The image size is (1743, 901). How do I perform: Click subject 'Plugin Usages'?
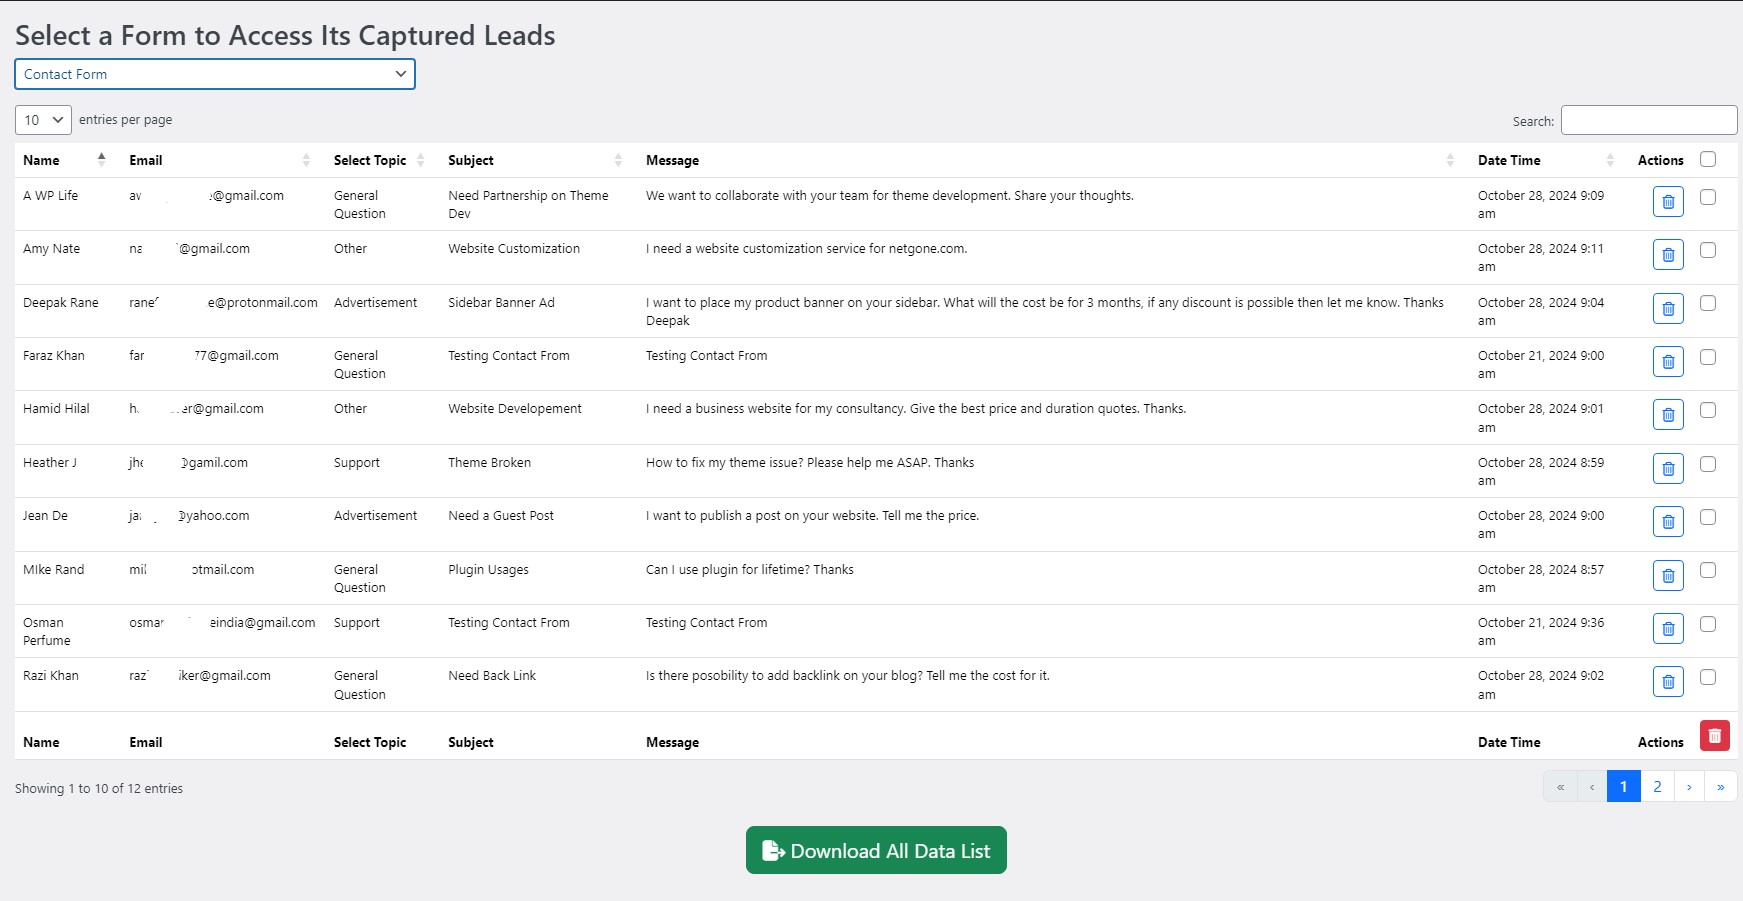tap(488, 569)
